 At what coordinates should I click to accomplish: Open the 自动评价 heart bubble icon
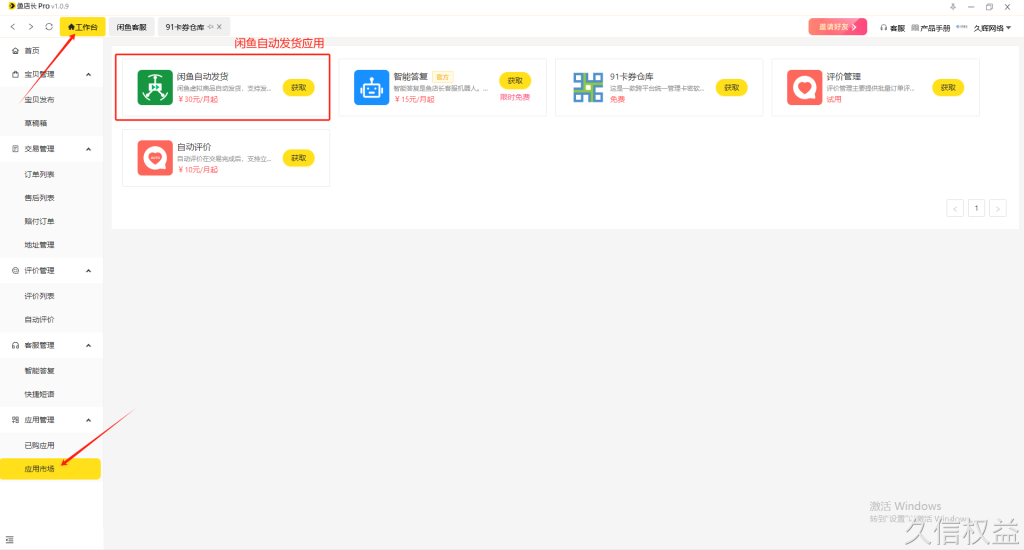(x=155, y=158)
